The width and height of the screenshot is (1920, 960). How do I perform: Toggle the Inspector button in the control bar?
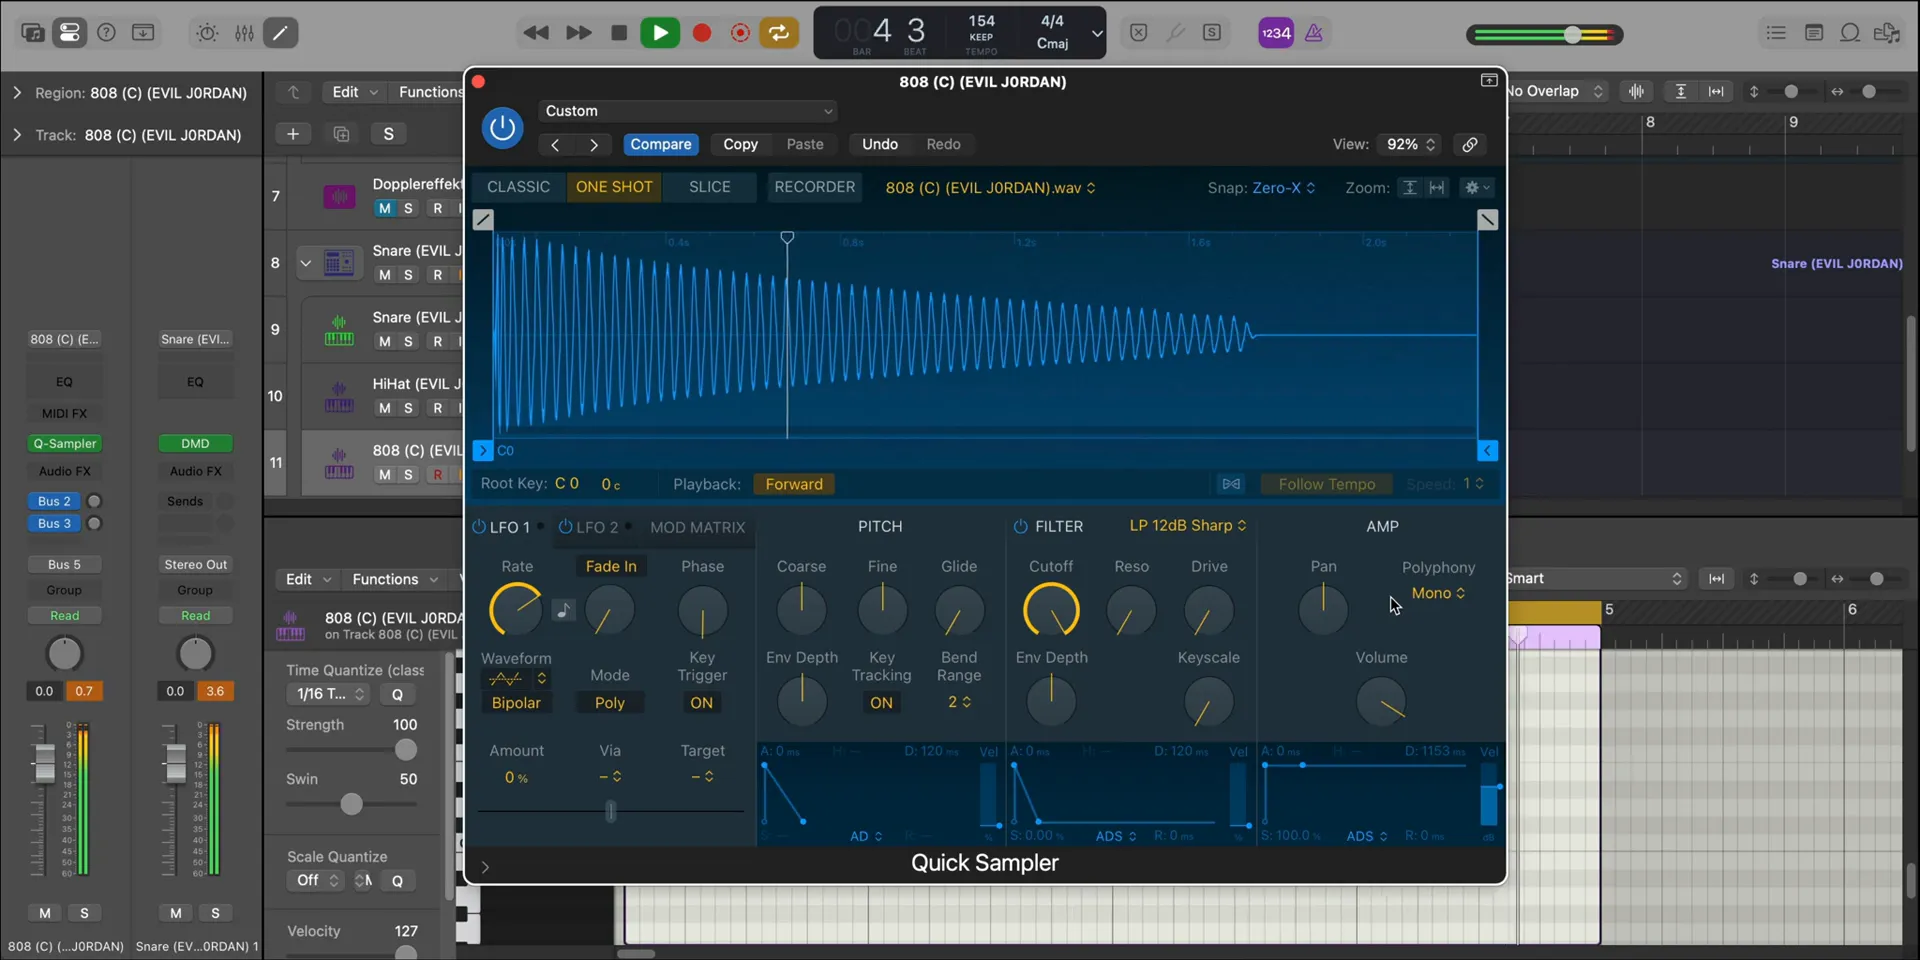click(69, 33)
